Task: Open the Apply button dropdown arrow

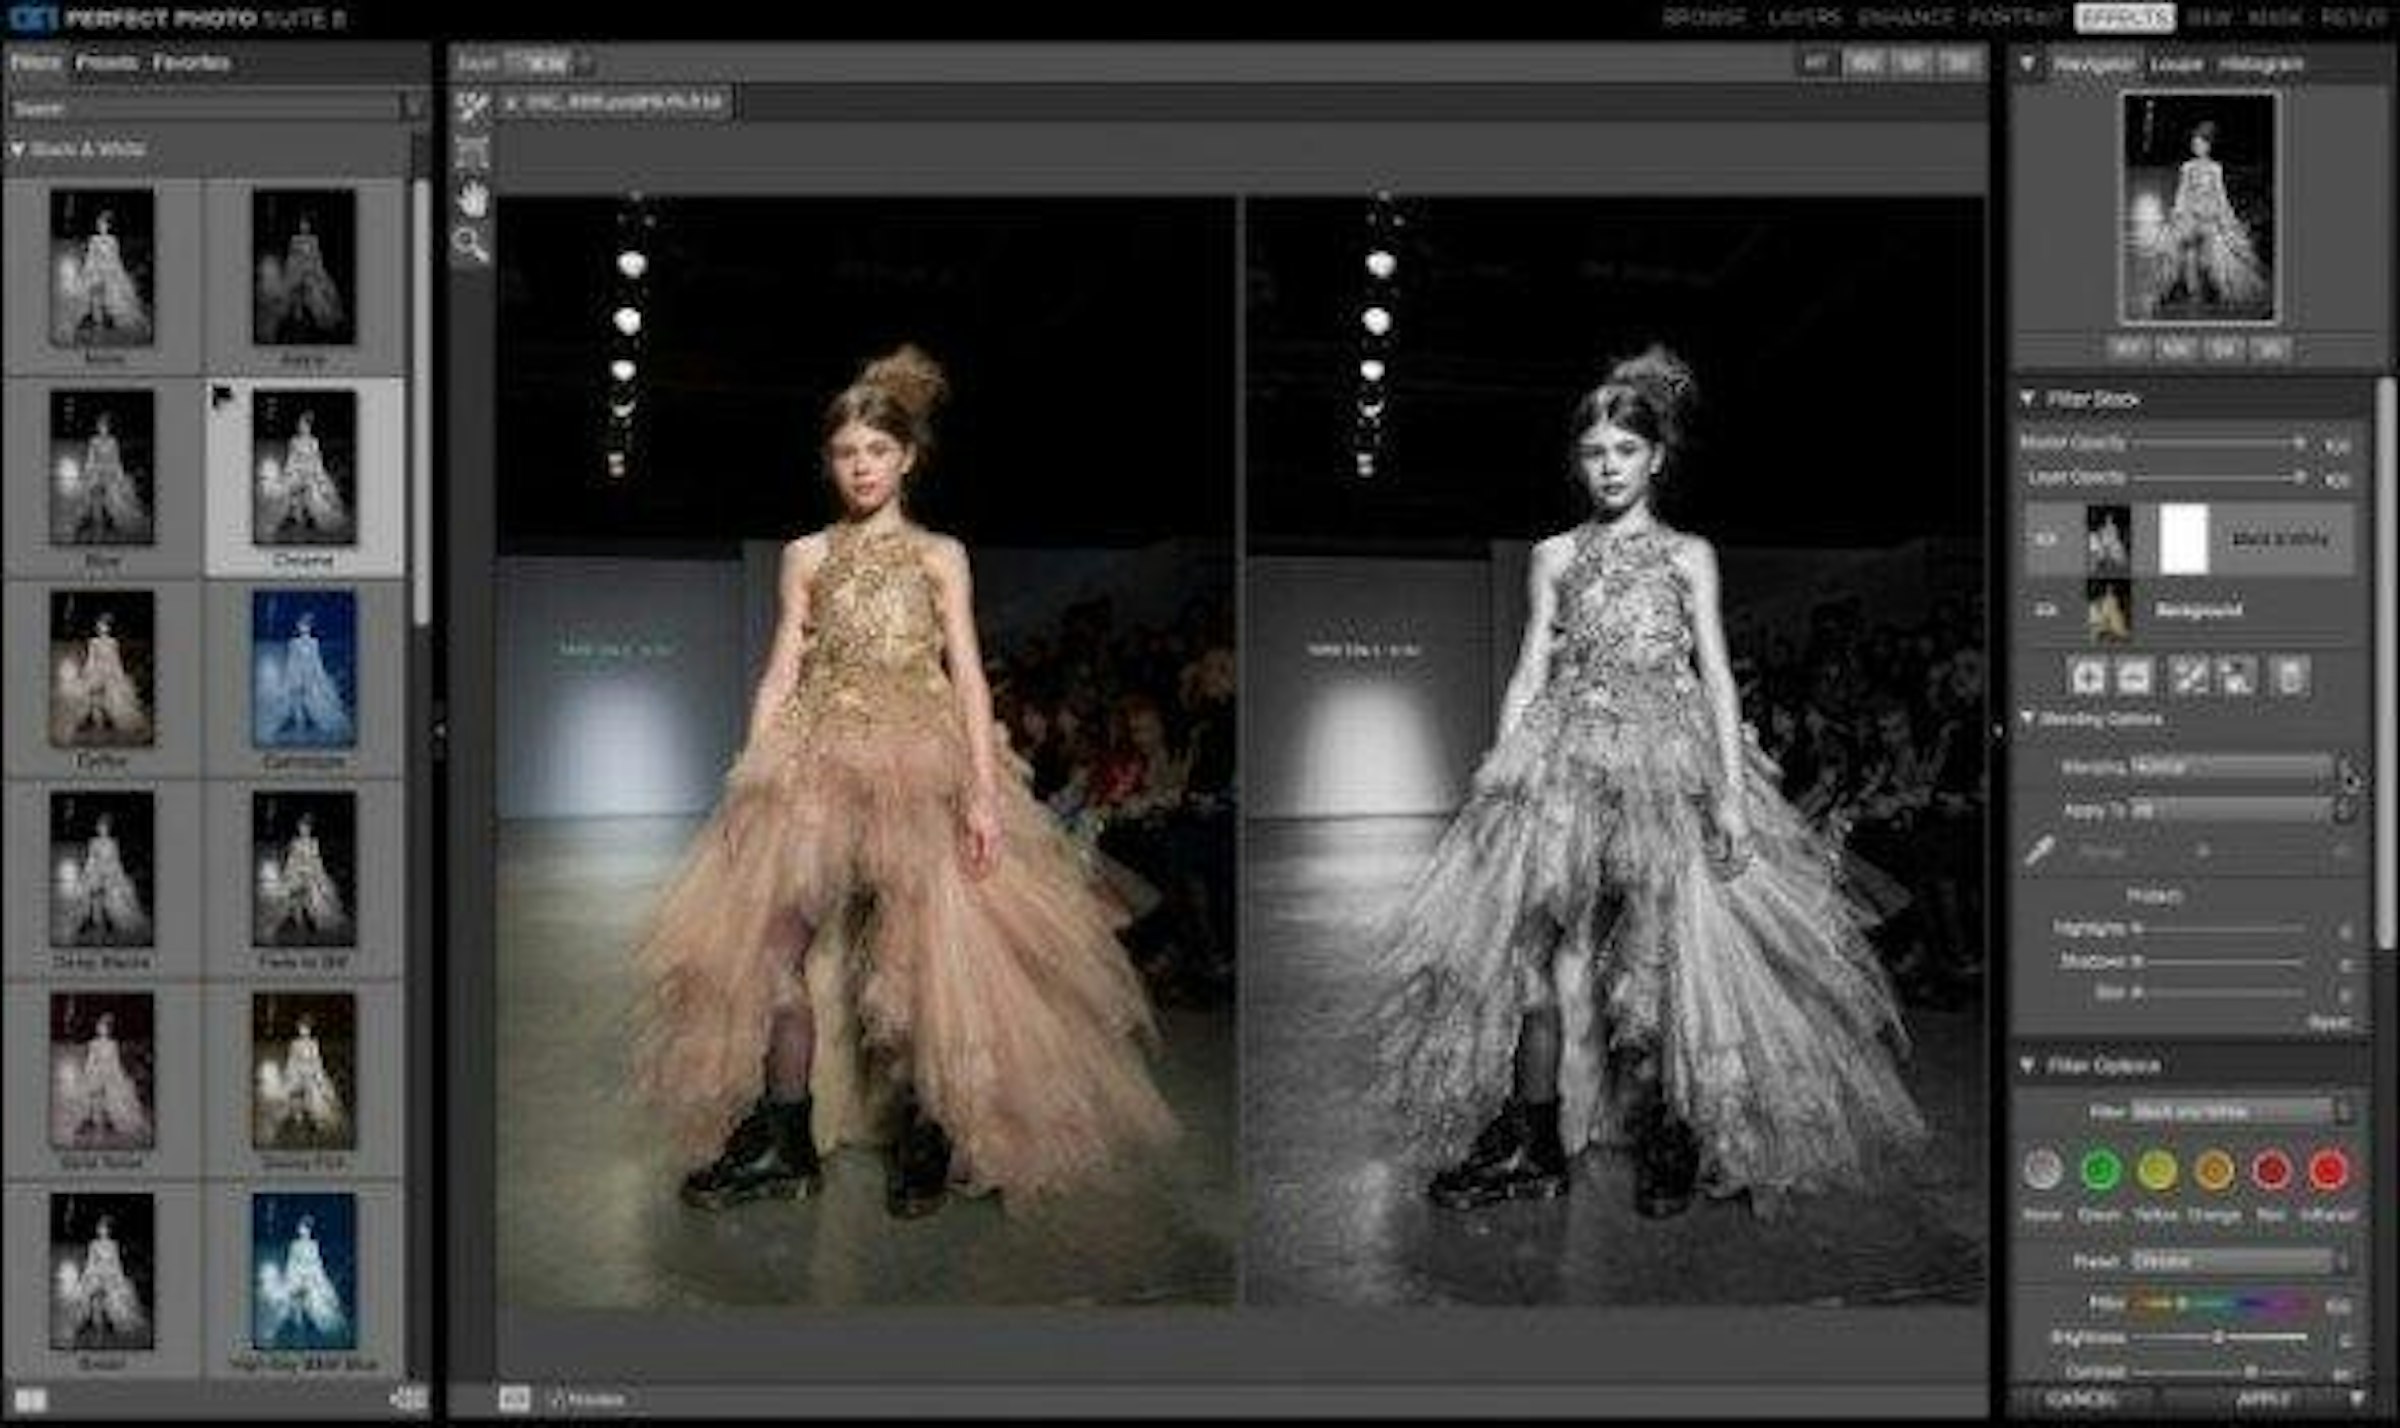Action: [x=2358, y=1397]
